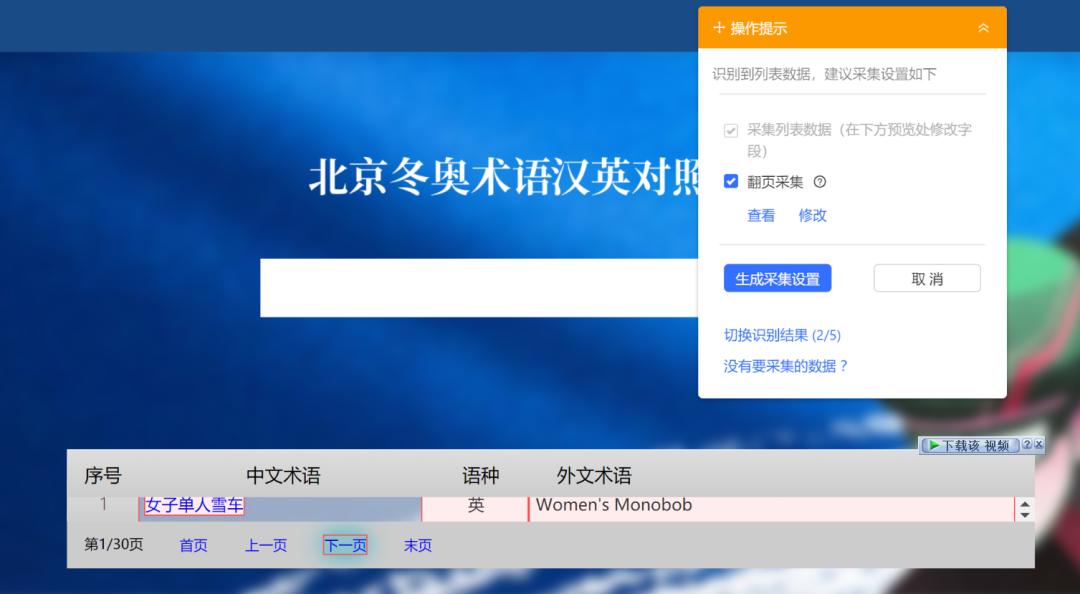Click the plus icon on the 操作提示 header
The width and height of the screenshot is (1080, 594).
point(718,28)
